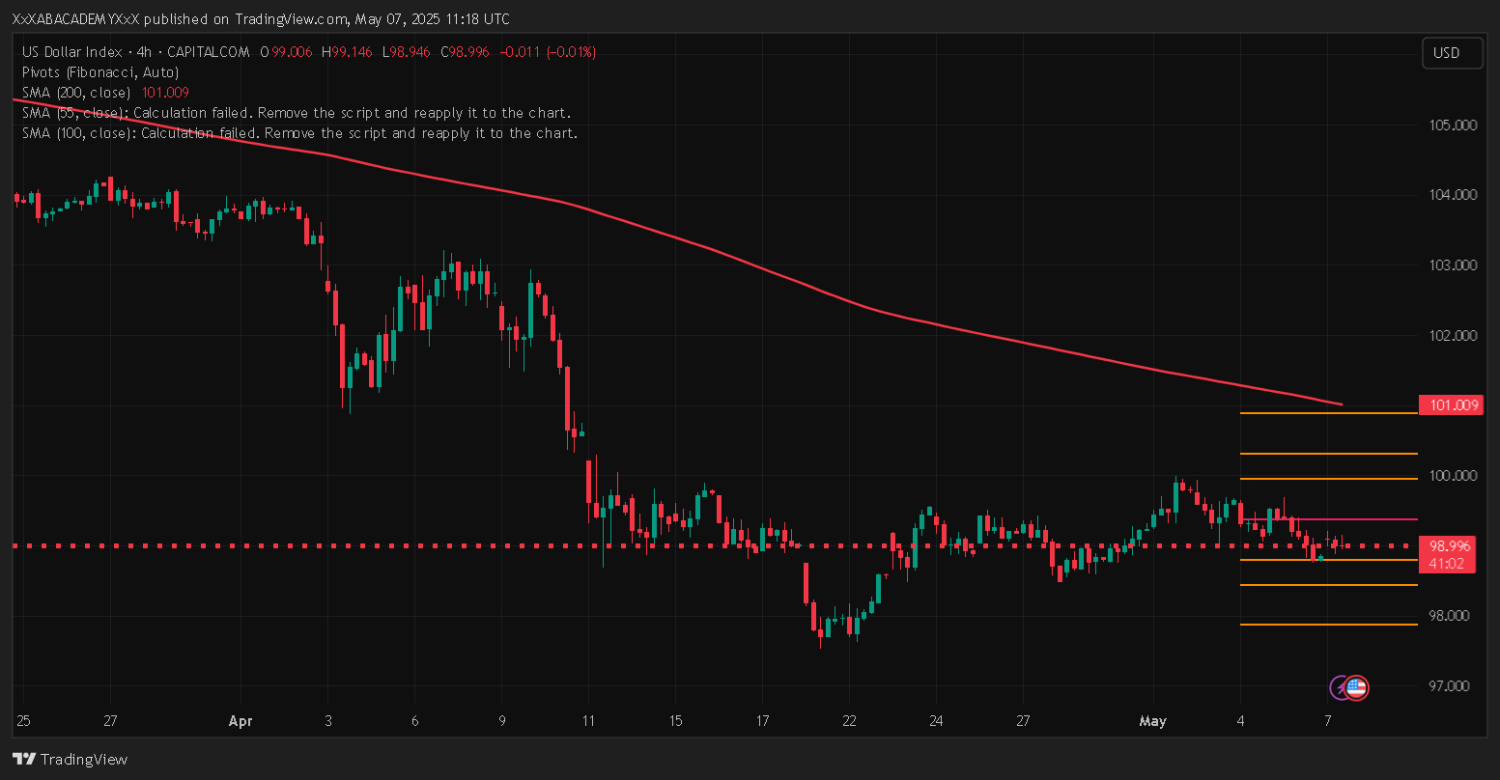Screen dimensions: 1500x780
Task: Click the 102.000 price axis label
Action: (x=1453, y=335)
